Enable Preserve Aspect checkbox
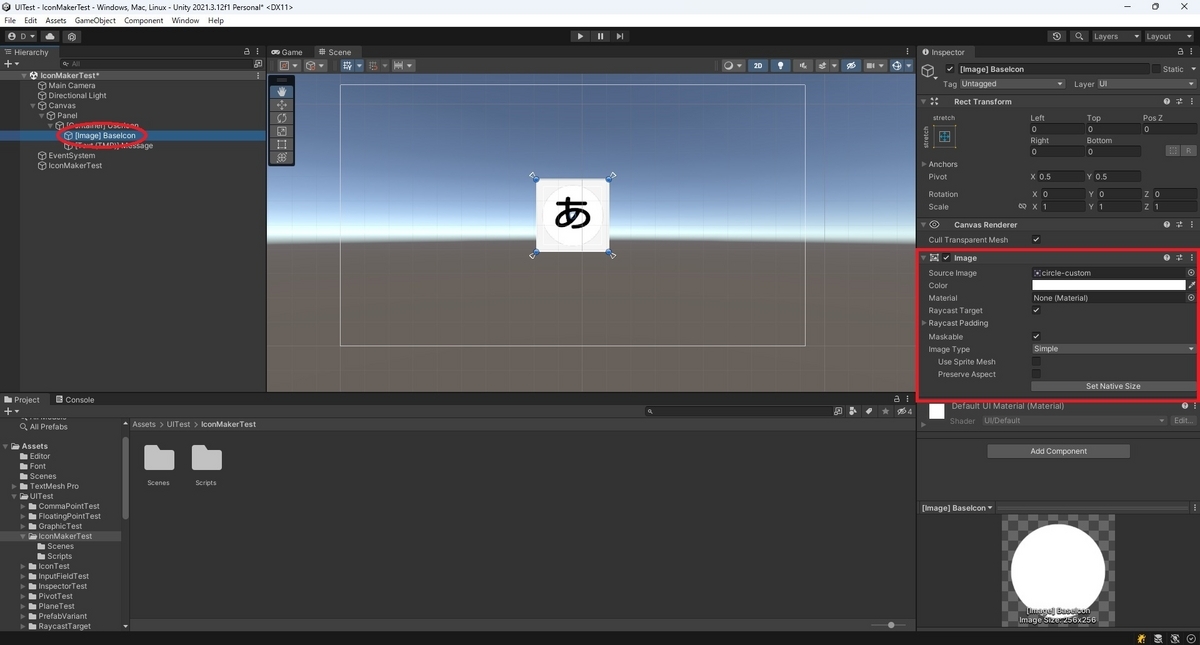 1036,374
